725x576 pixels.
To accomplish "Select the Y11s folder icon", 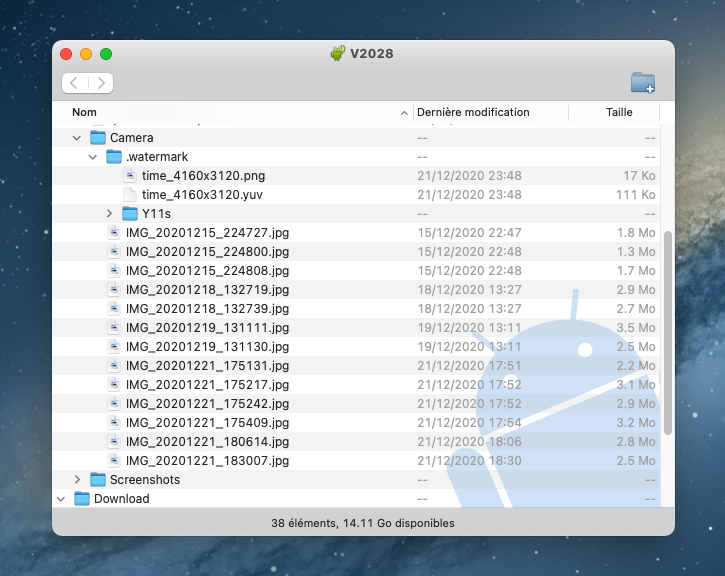I will pos(130,214).
